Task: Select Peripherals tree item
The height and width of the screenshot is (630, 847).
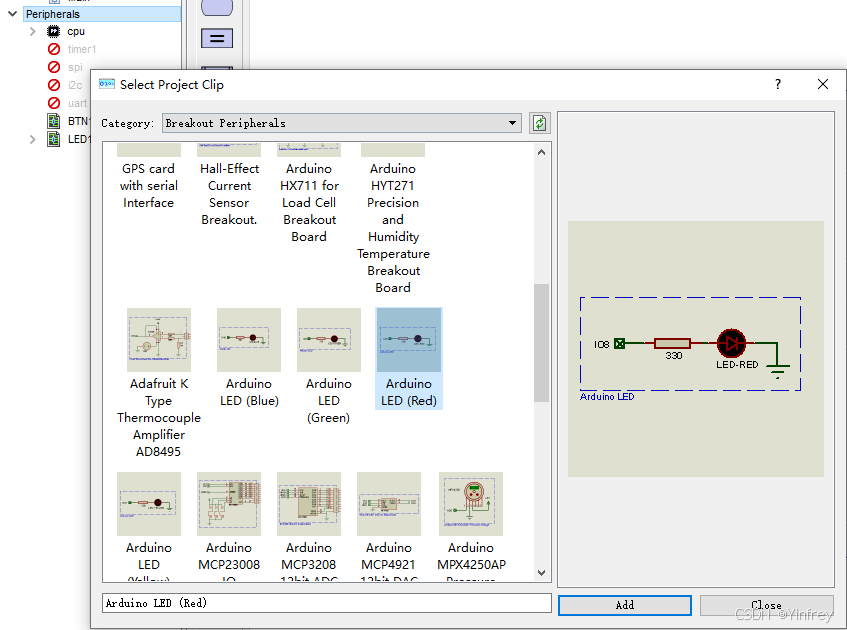Action: pyautogui.click(x=102, y=14)
